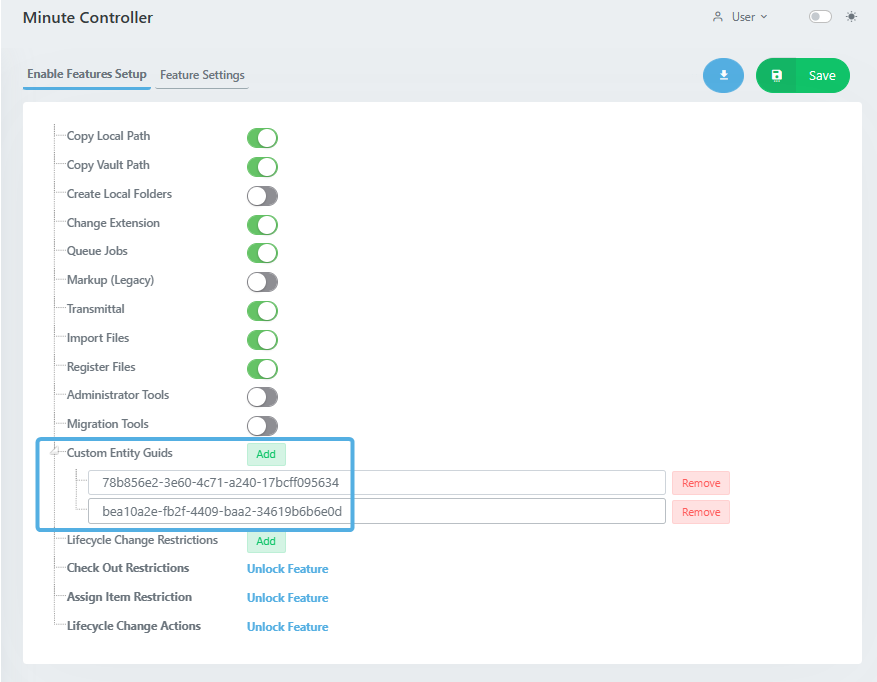Image resolution: width=877 pixels, height=682 pixels.
Task: Unlock the Lifecycle Change Actions feature
Action: click(x=287, y=626)
